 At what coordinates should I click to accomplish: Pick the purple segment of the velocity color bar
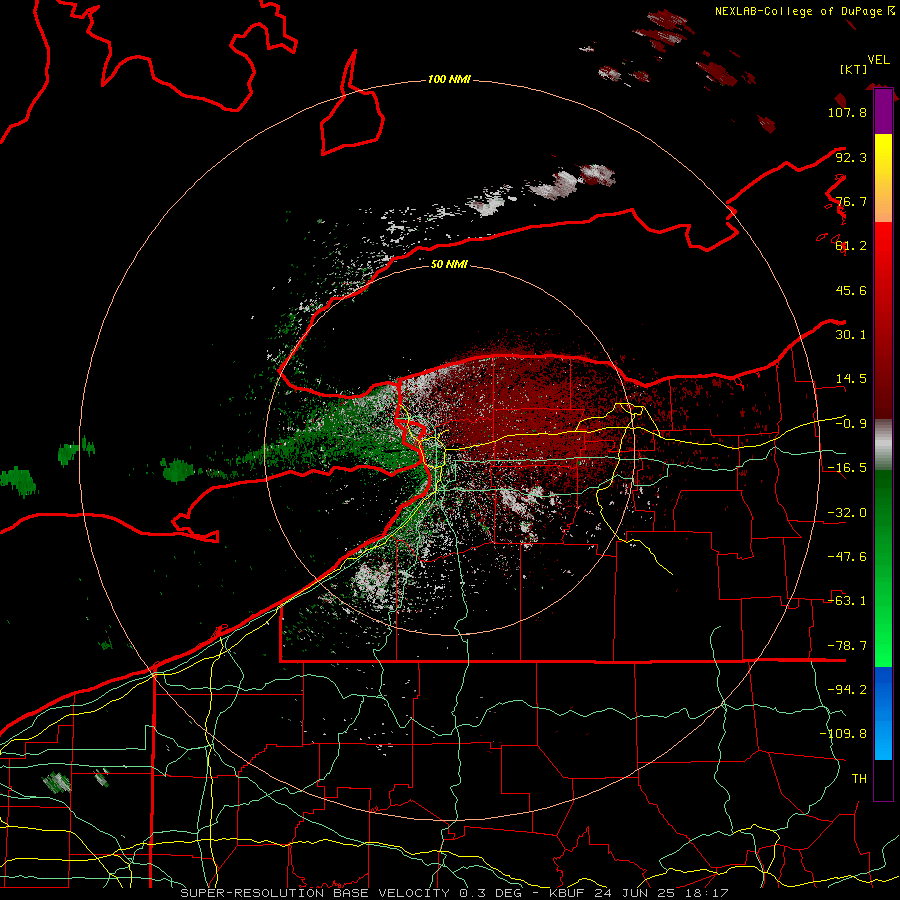pos(883,111)
